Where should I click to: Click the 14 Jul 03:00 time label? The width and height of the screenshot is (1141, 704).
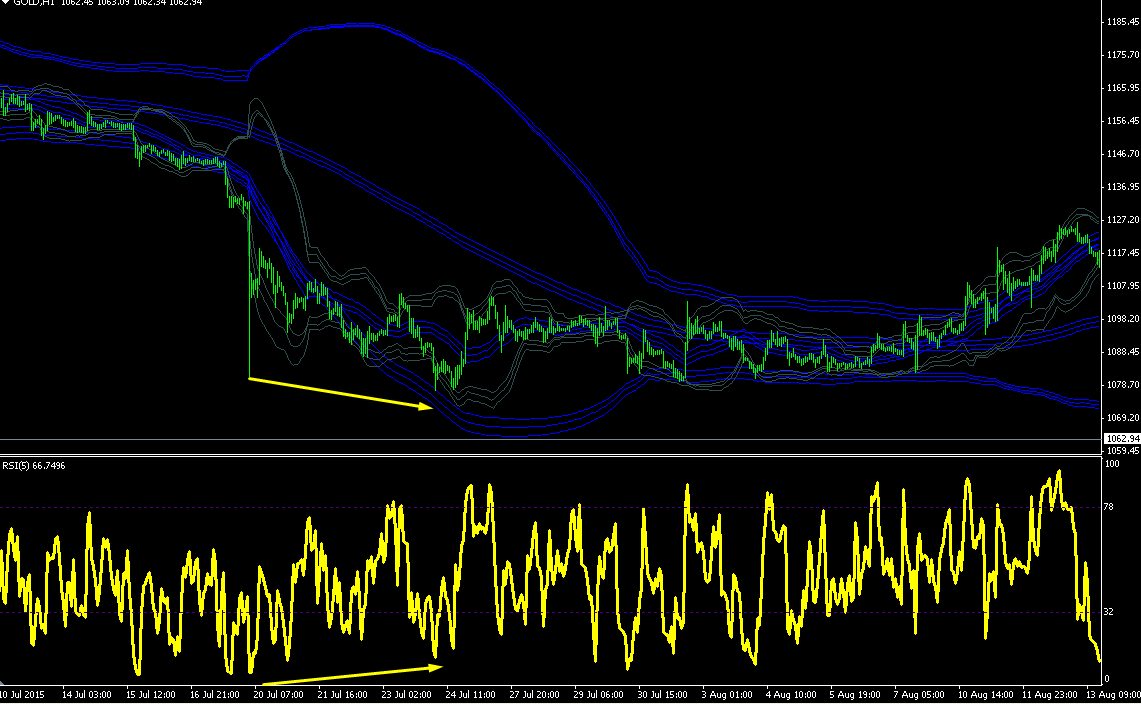(87, 695)
